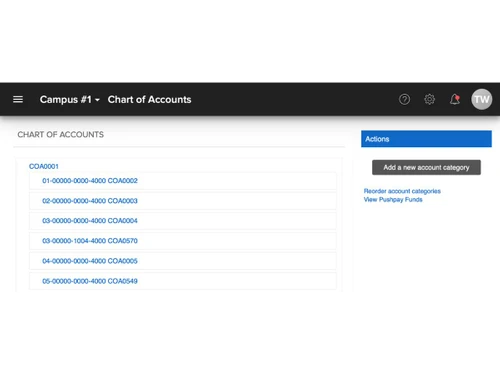
Task: Open the COA0001 category link
Action: pyautogui.click(x=44, y=166)
